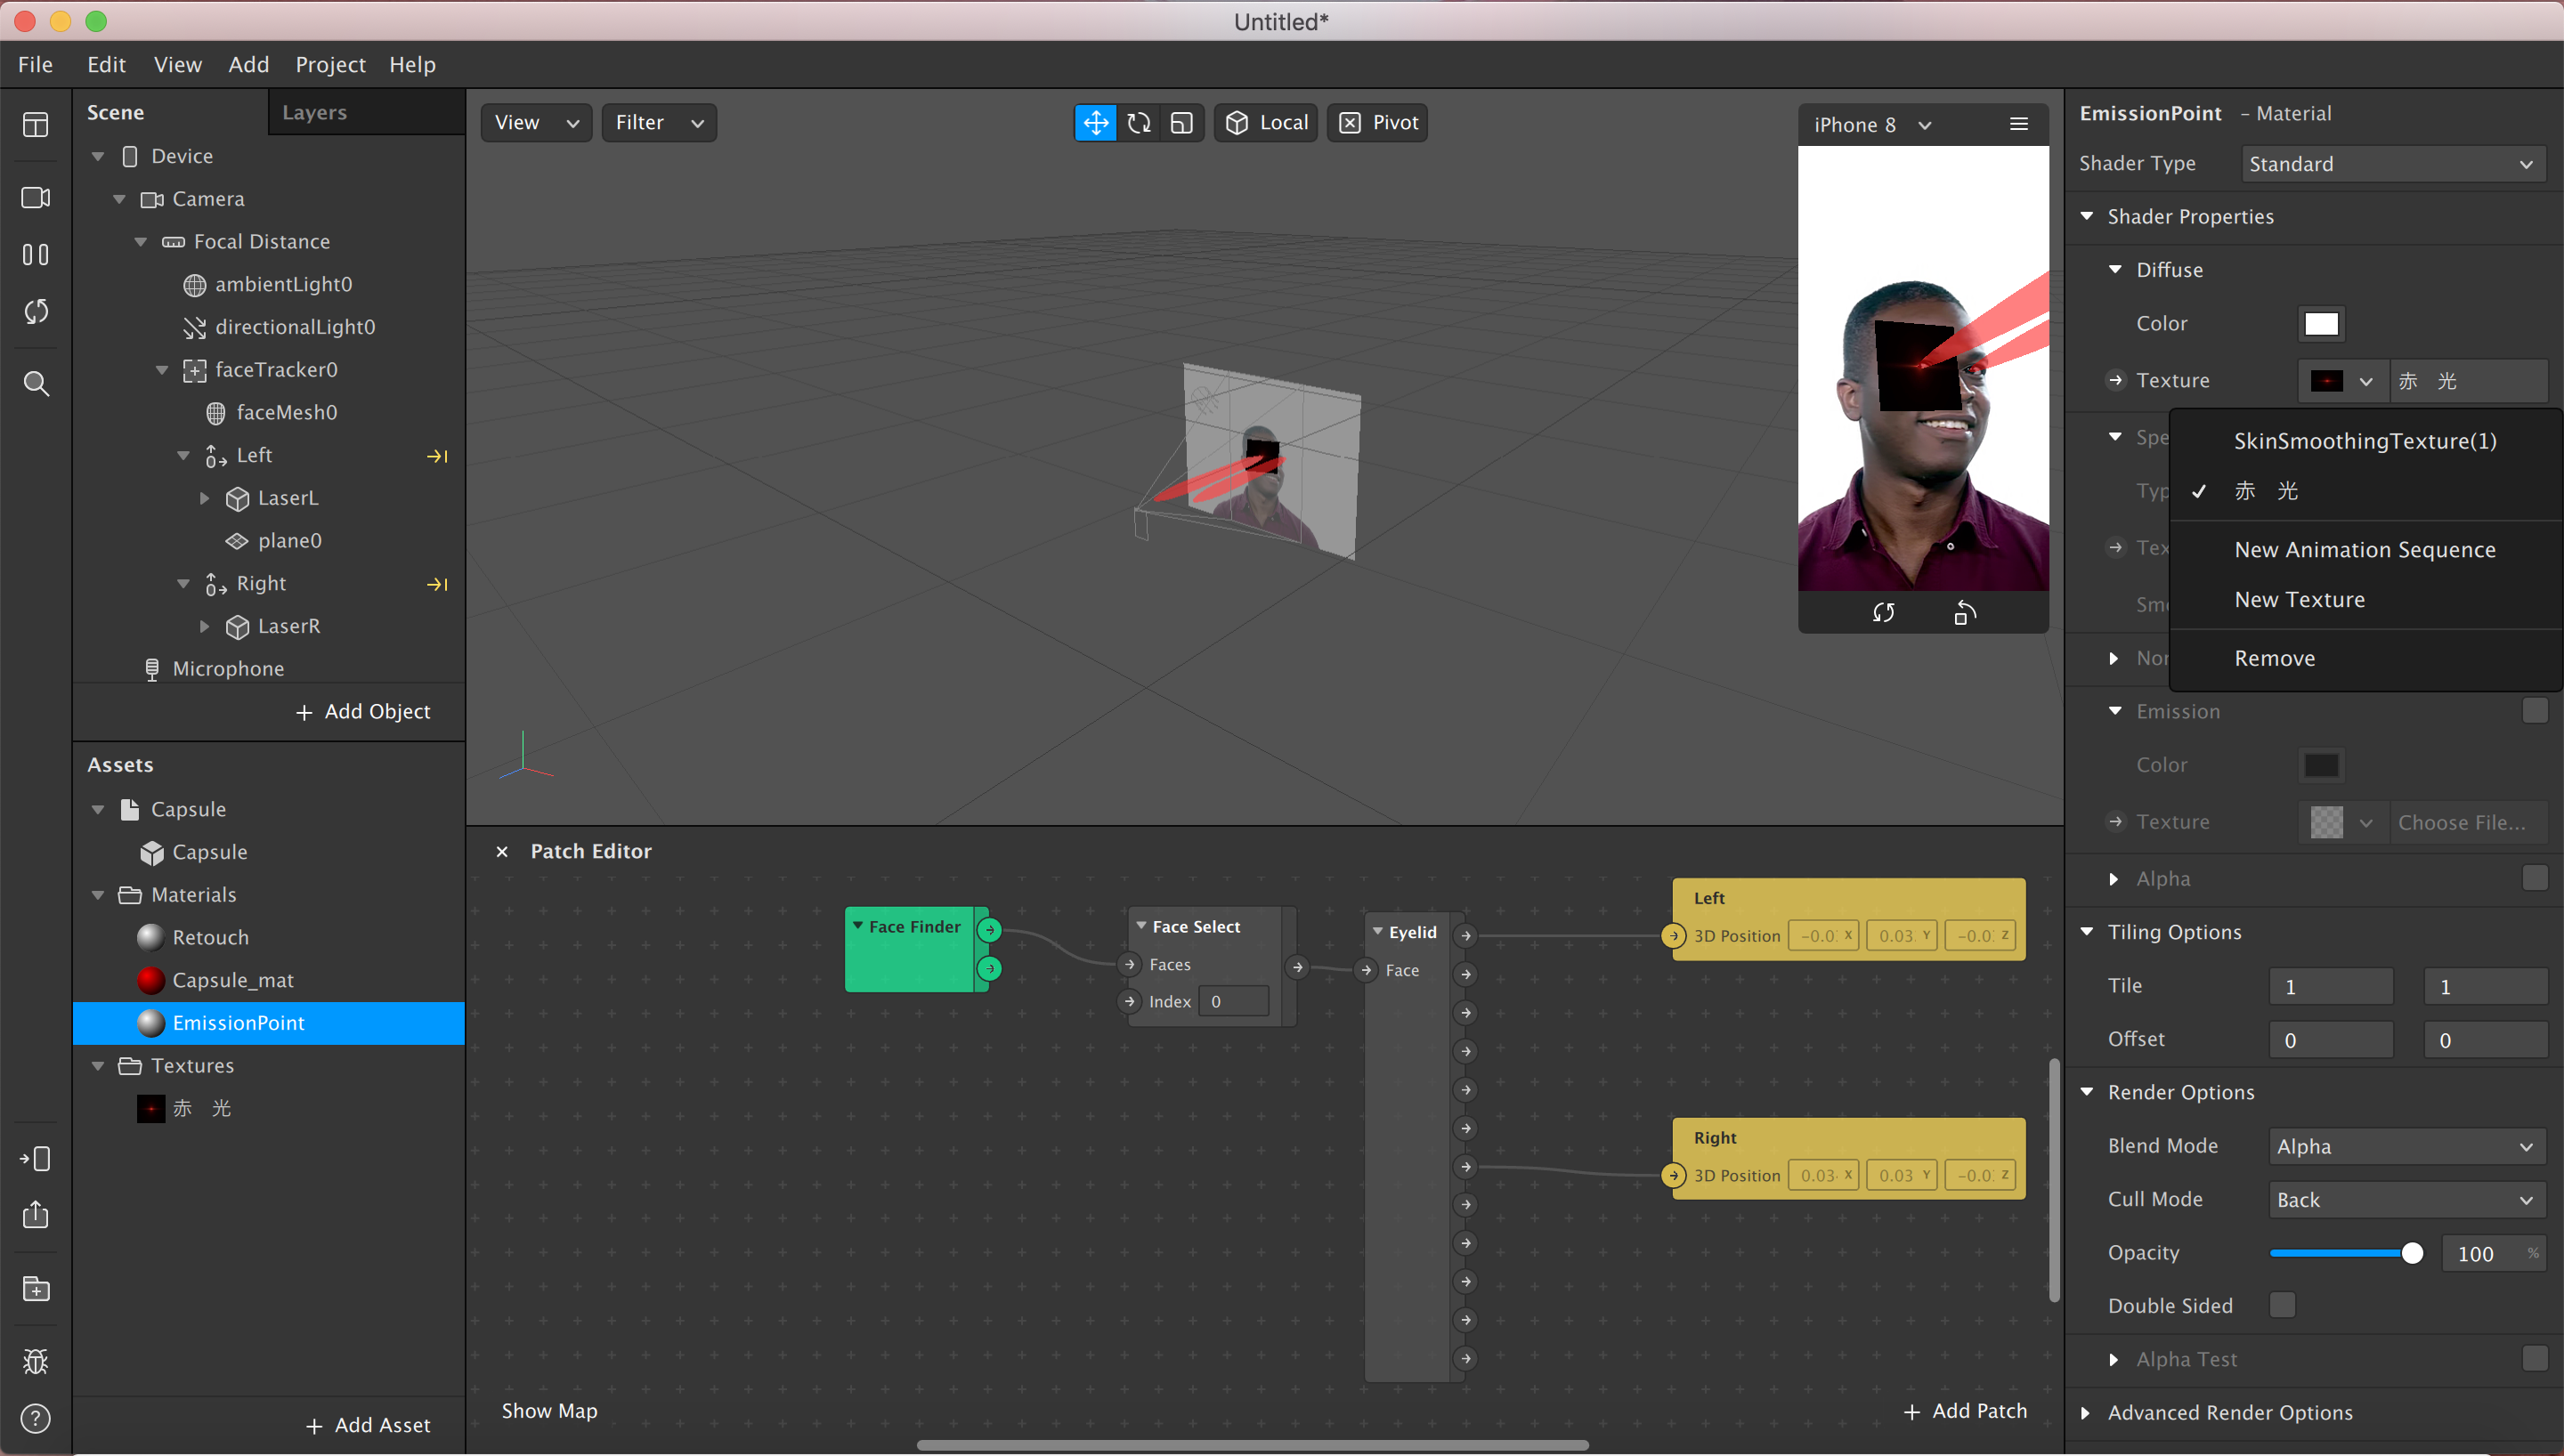Open the Shader Type Standard dropdown
2564x1456 pixels.
click(x=2392, y=164)
